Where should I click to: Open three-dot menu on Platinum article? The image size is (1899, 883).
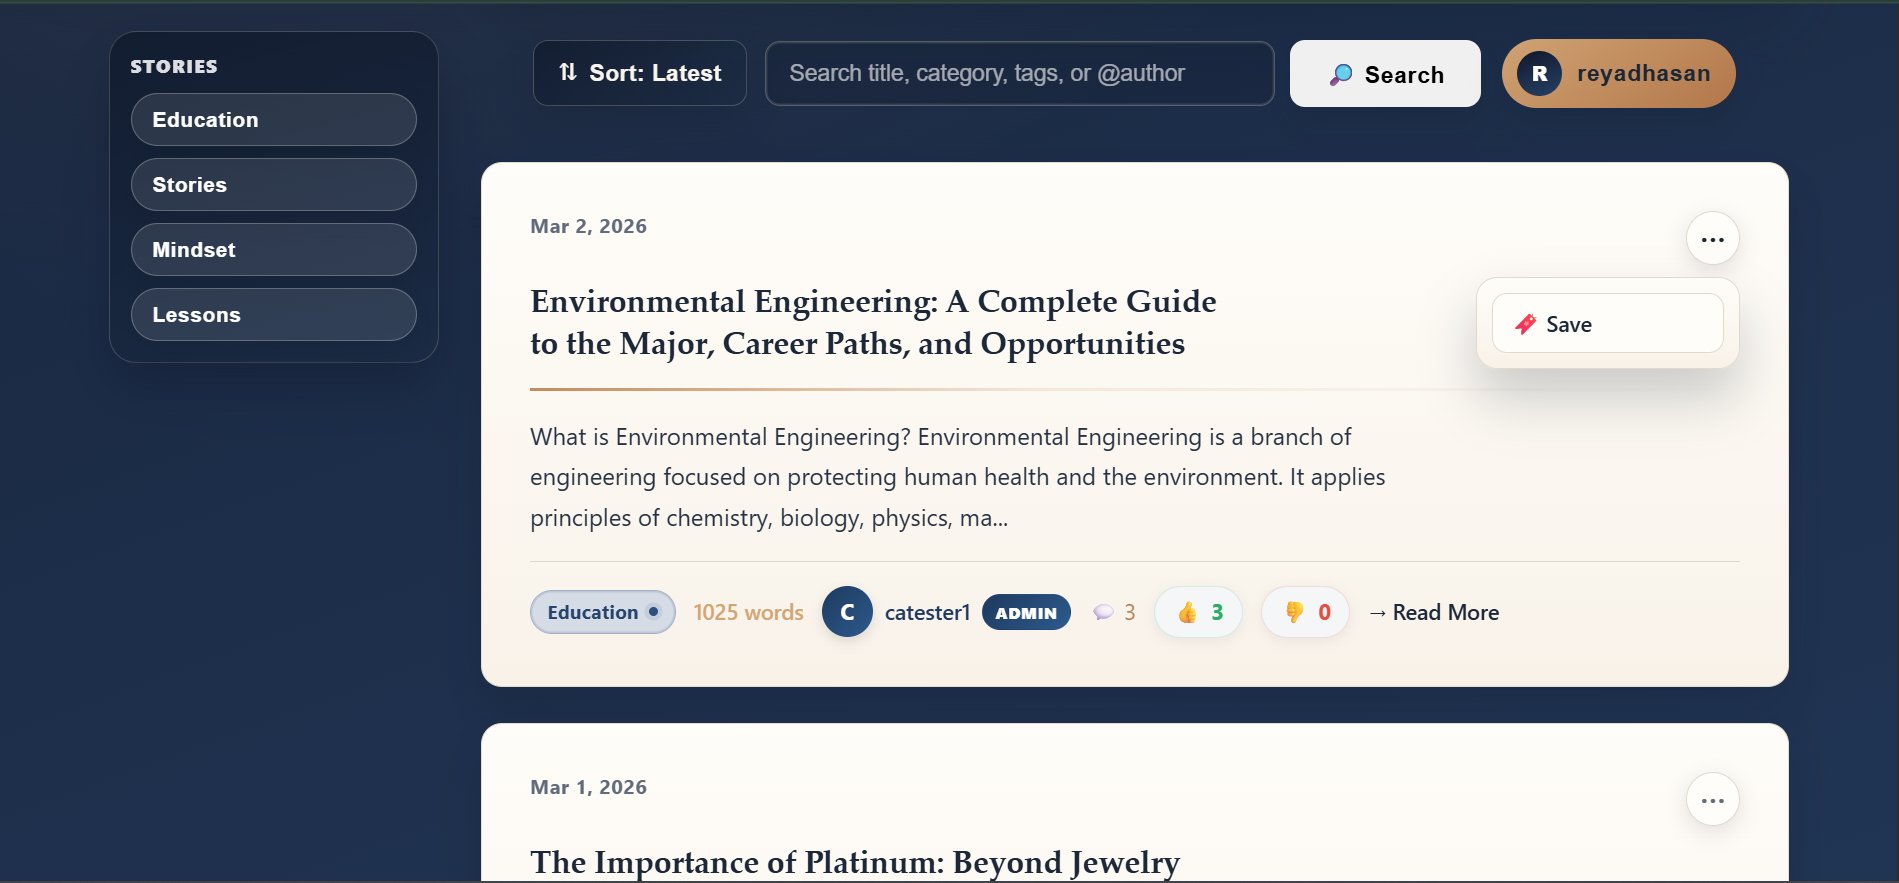click(x=1712, y=800)
